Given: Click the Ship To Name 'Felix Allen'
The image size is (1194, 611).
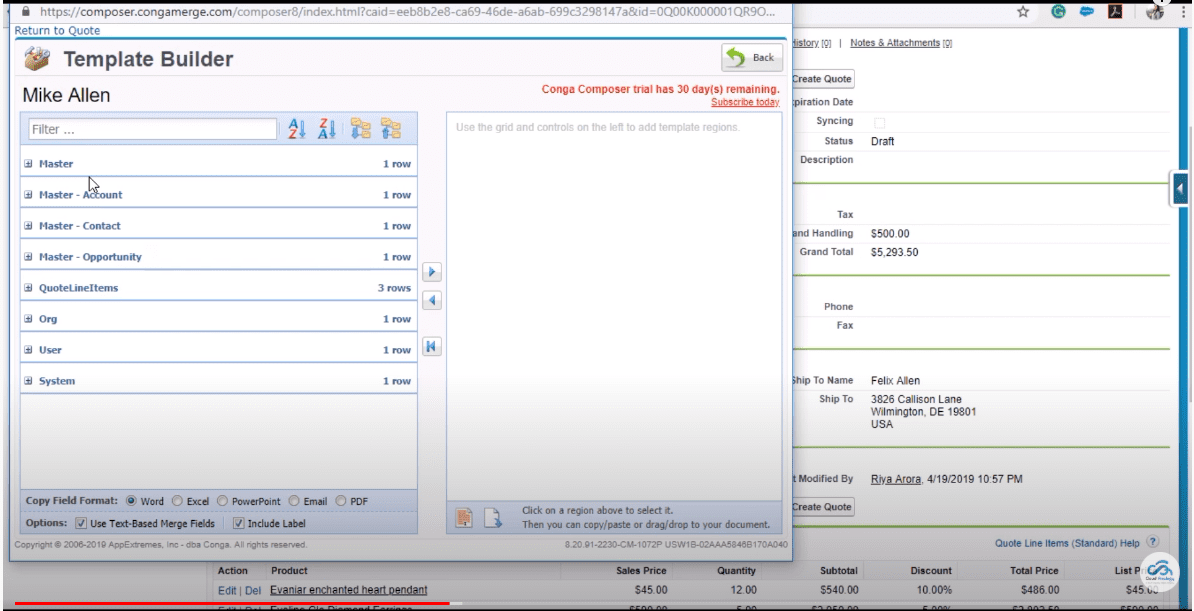Looking at the screenshot, I should tap(896, 381).
